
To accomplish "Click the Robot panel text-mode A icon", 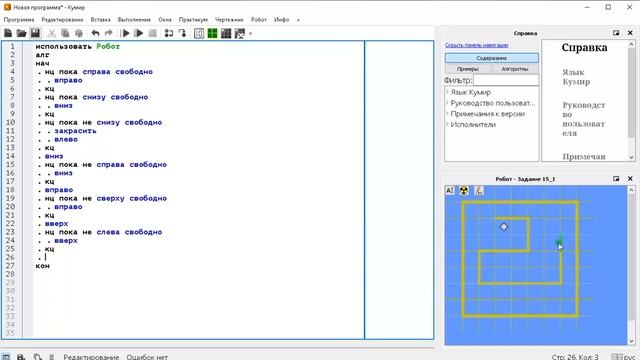I will point(449,190).
